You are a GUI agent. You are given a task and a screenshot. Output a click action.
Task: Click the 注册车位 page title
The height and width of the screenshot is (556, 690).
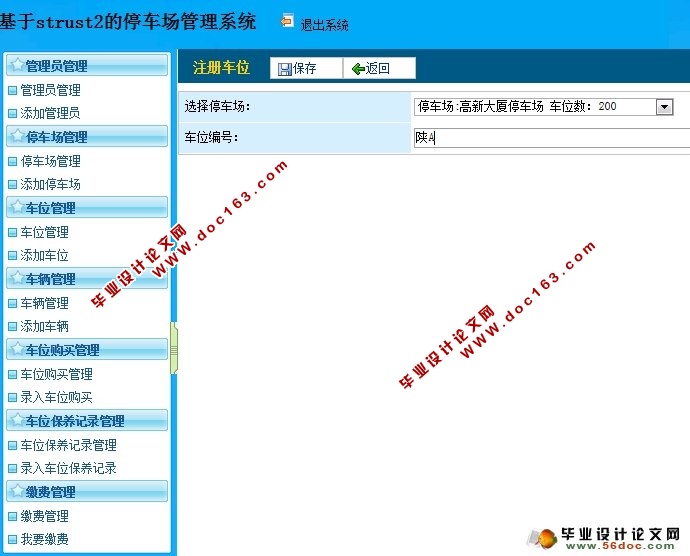(221, 68)
